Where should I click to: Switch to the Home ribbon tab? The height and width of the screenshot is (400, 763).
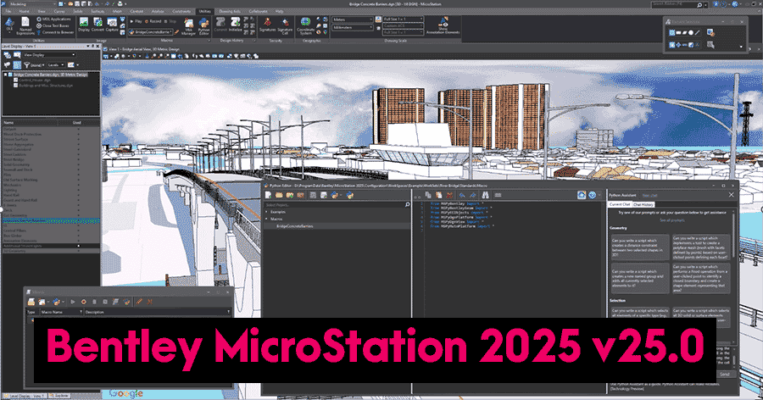24,11
